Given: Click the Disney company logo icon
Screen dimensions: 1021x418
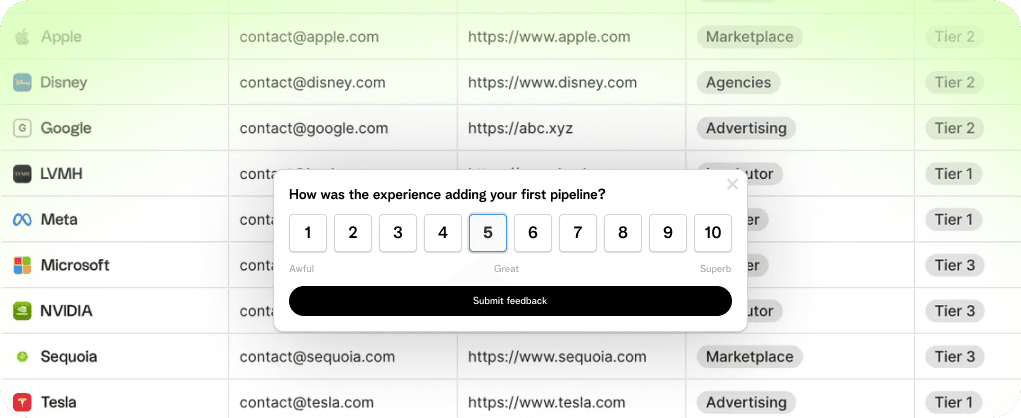Looking at the screenshot, I should (x=22, y=83).
